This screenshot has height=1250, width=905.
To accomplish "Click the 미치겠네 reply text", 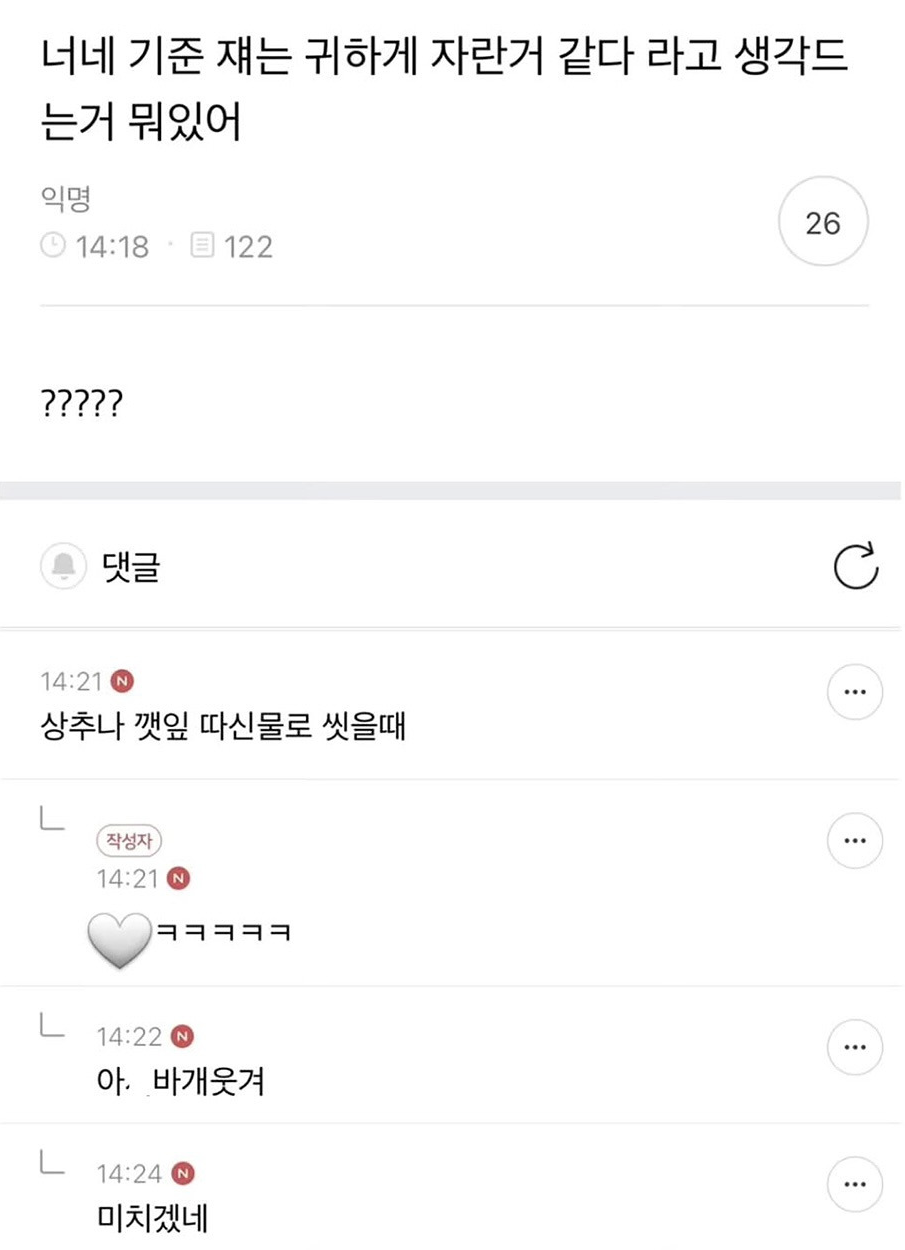I will coord(151,1217).
